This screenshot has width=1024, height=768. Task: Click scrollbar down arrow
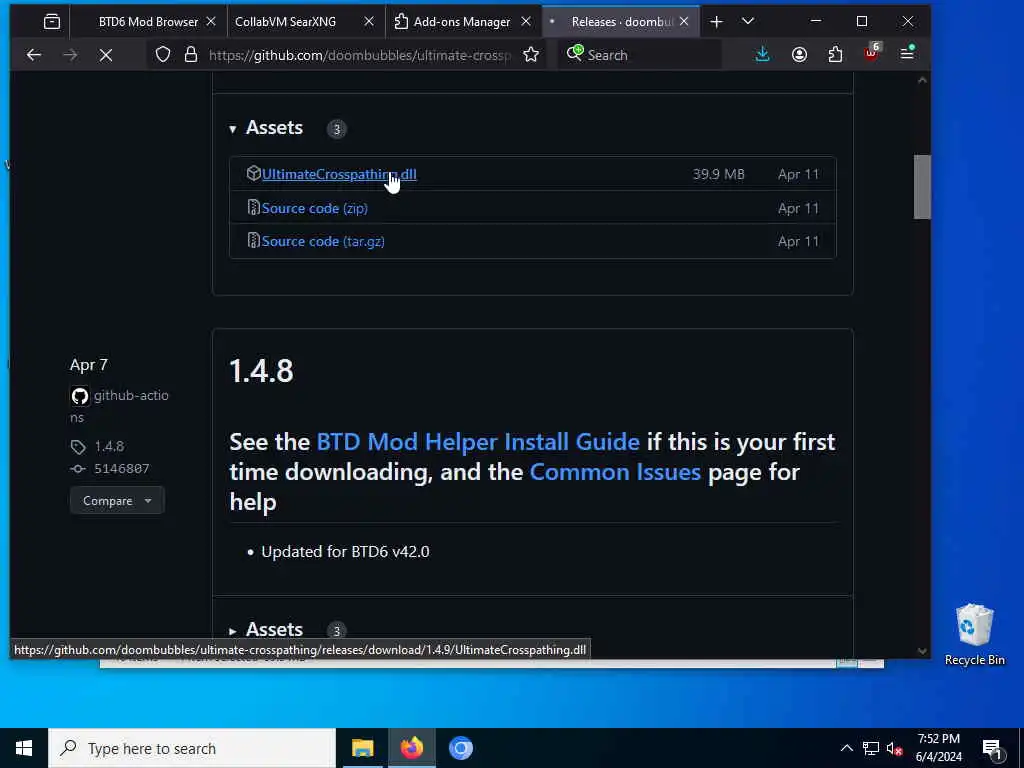(922, 650)
